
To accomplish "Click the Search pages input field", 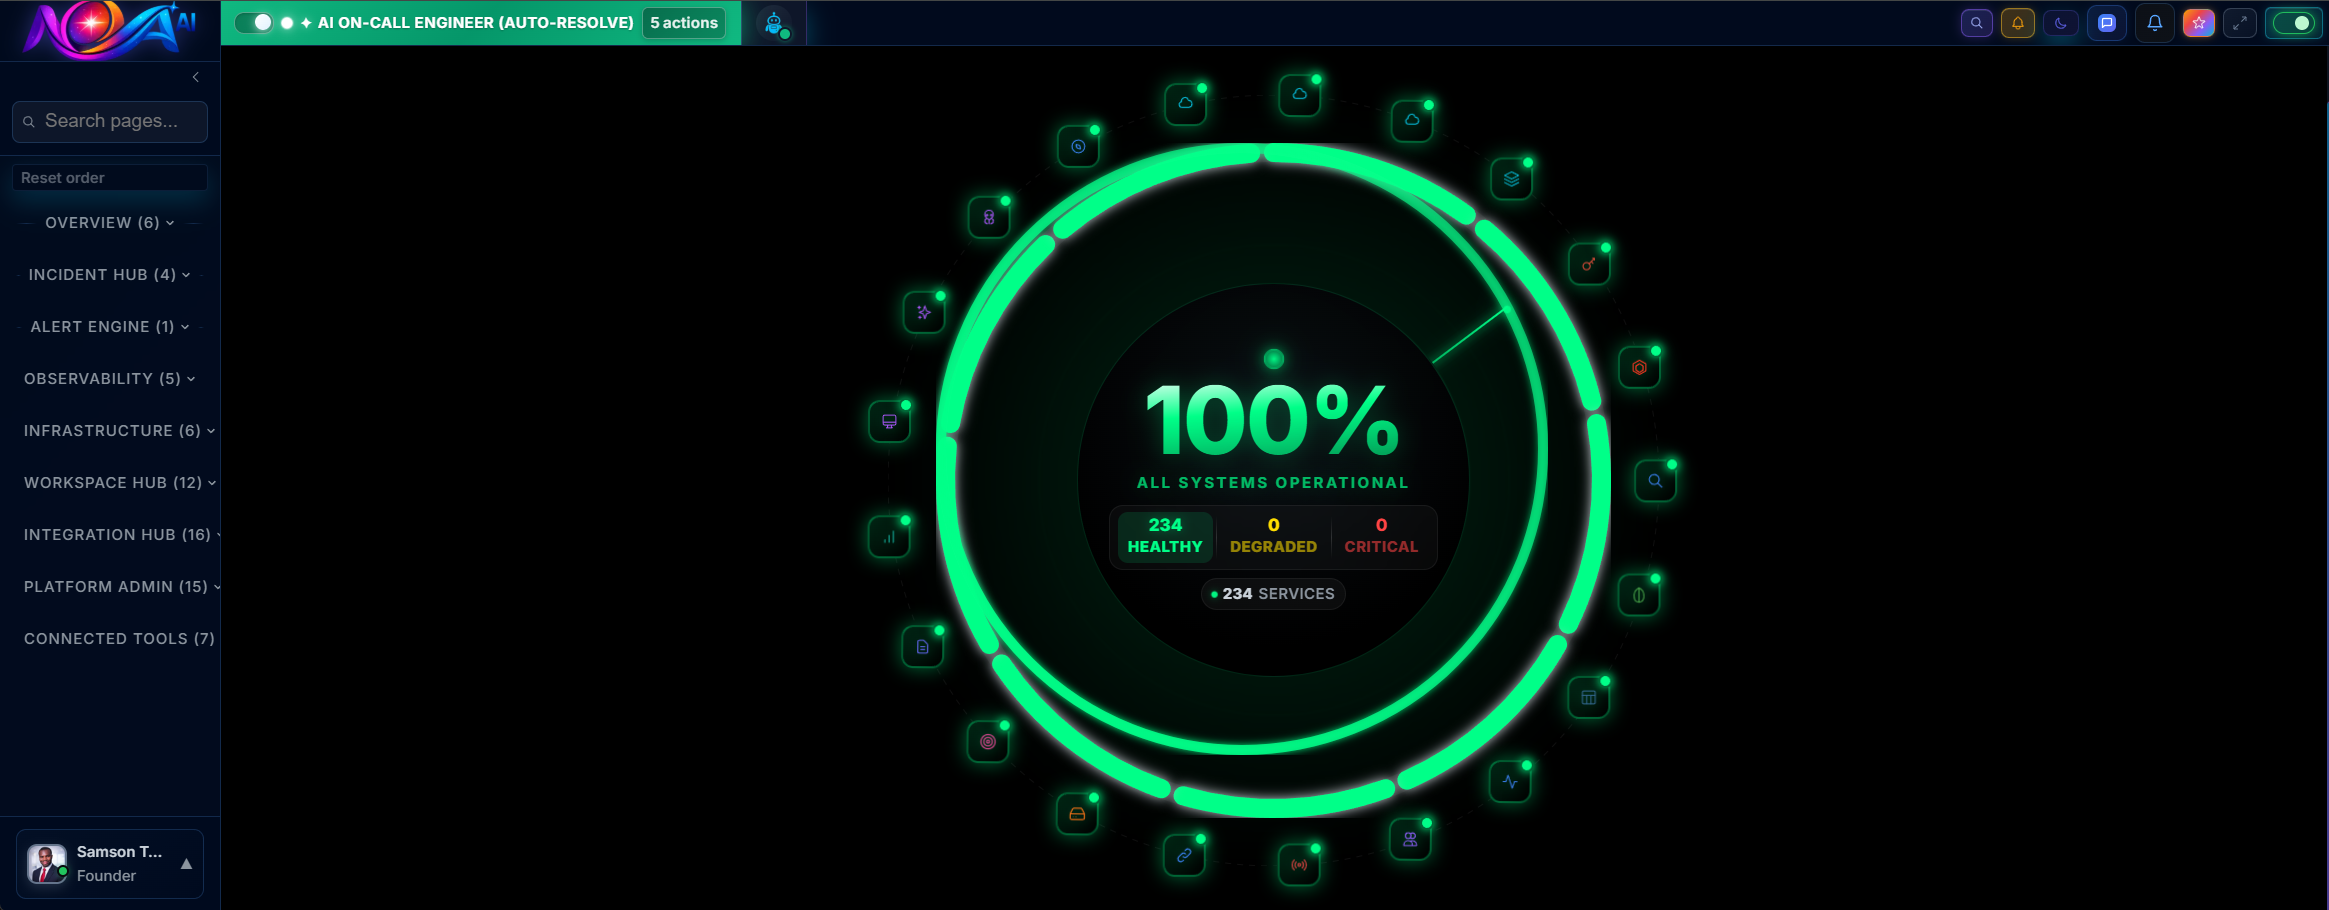I will (110, 121).
